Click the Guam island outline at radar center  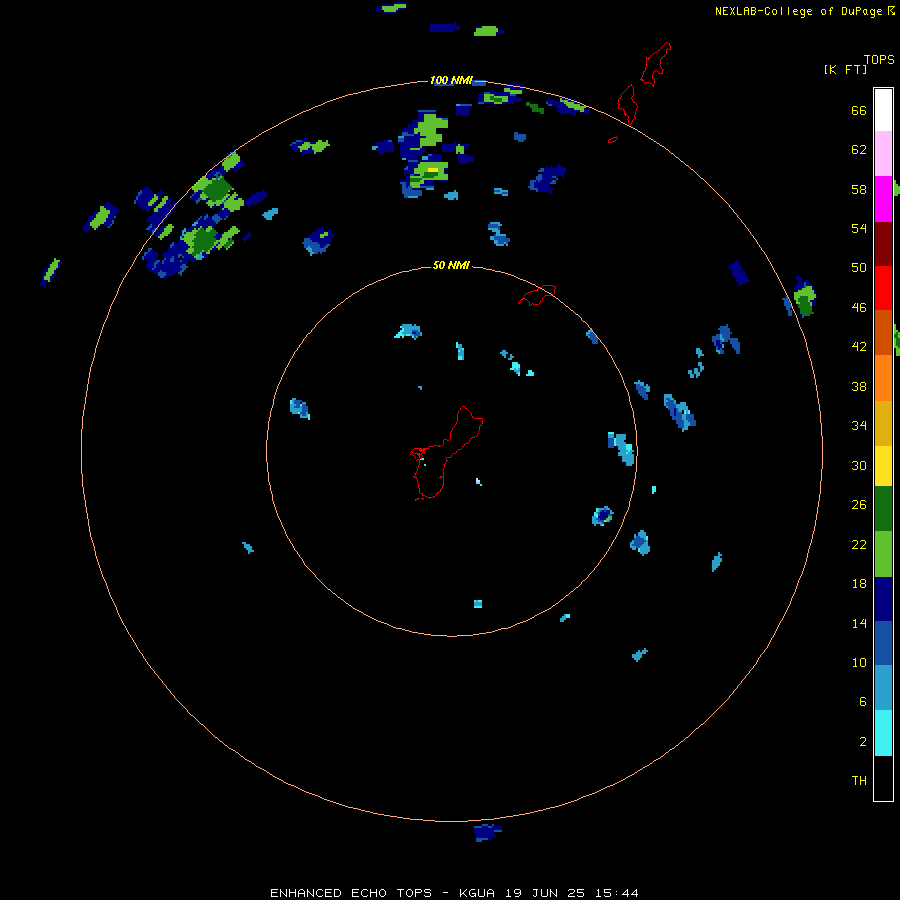click(447, 453)
